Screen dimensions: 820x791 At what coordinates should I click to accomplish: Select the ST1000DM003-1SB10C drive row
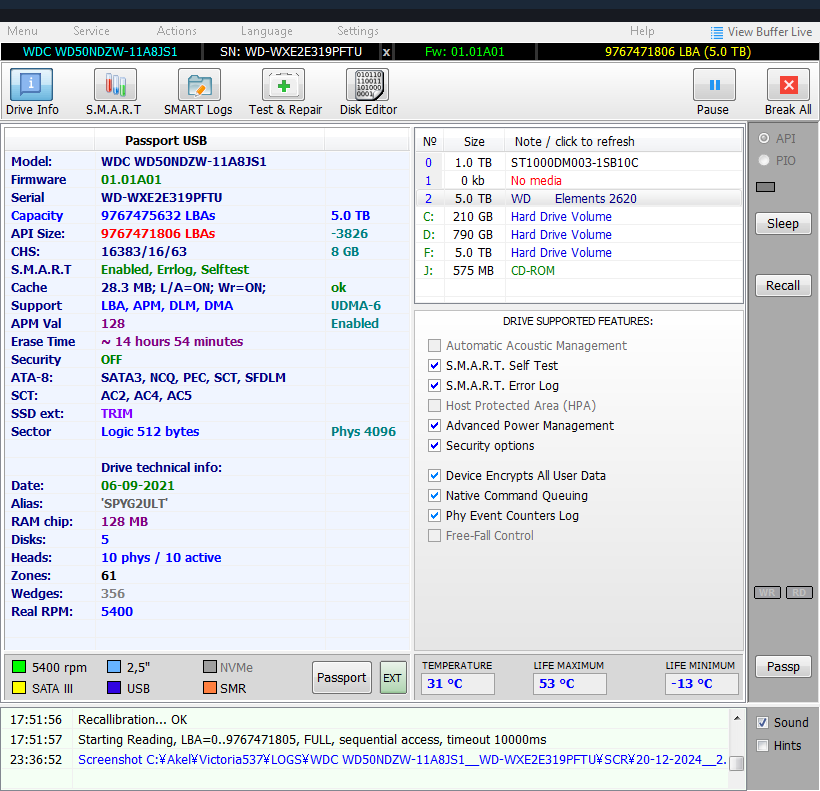574,162
